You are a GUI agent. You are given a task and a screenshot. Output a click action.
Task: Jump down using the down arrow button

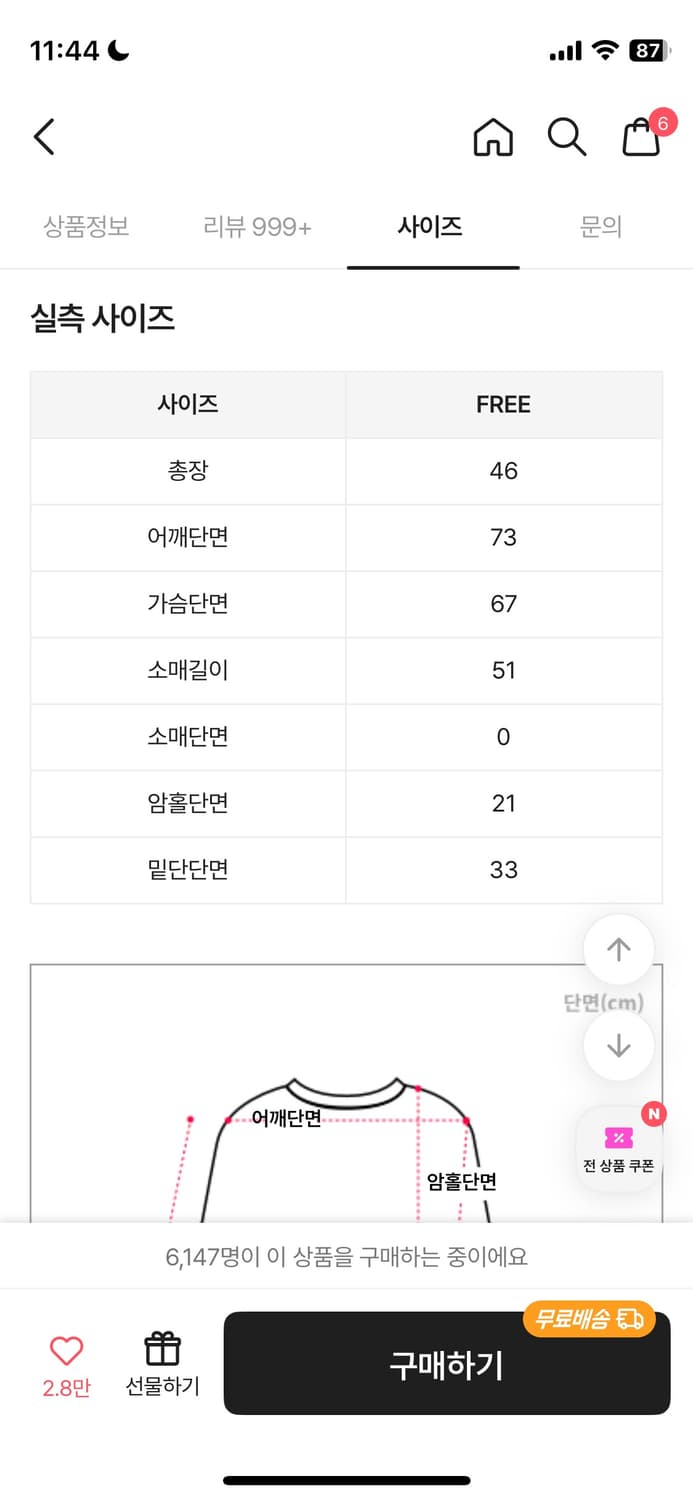[x=619, y=1046]
